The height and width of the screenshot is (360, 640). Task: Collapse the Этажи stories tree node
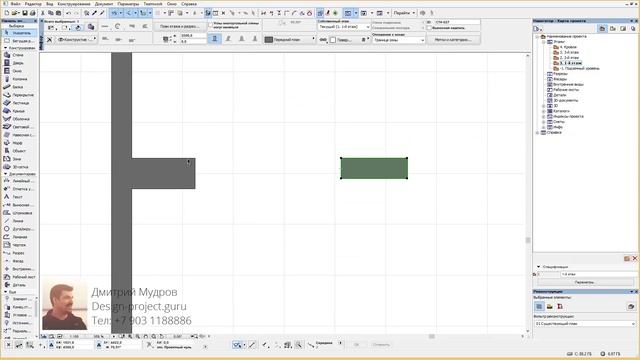pos(544,42)
